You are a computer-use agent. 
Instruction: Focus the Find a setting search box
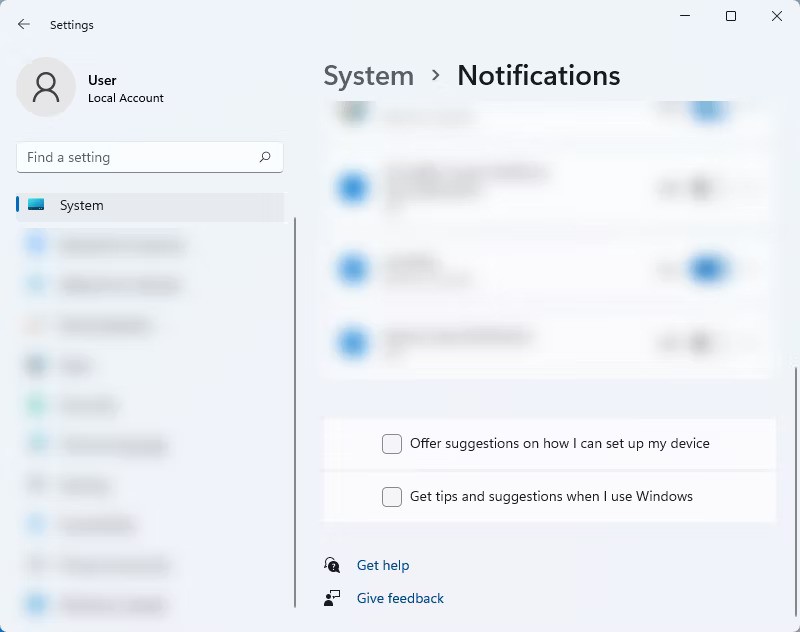point(150,157)
